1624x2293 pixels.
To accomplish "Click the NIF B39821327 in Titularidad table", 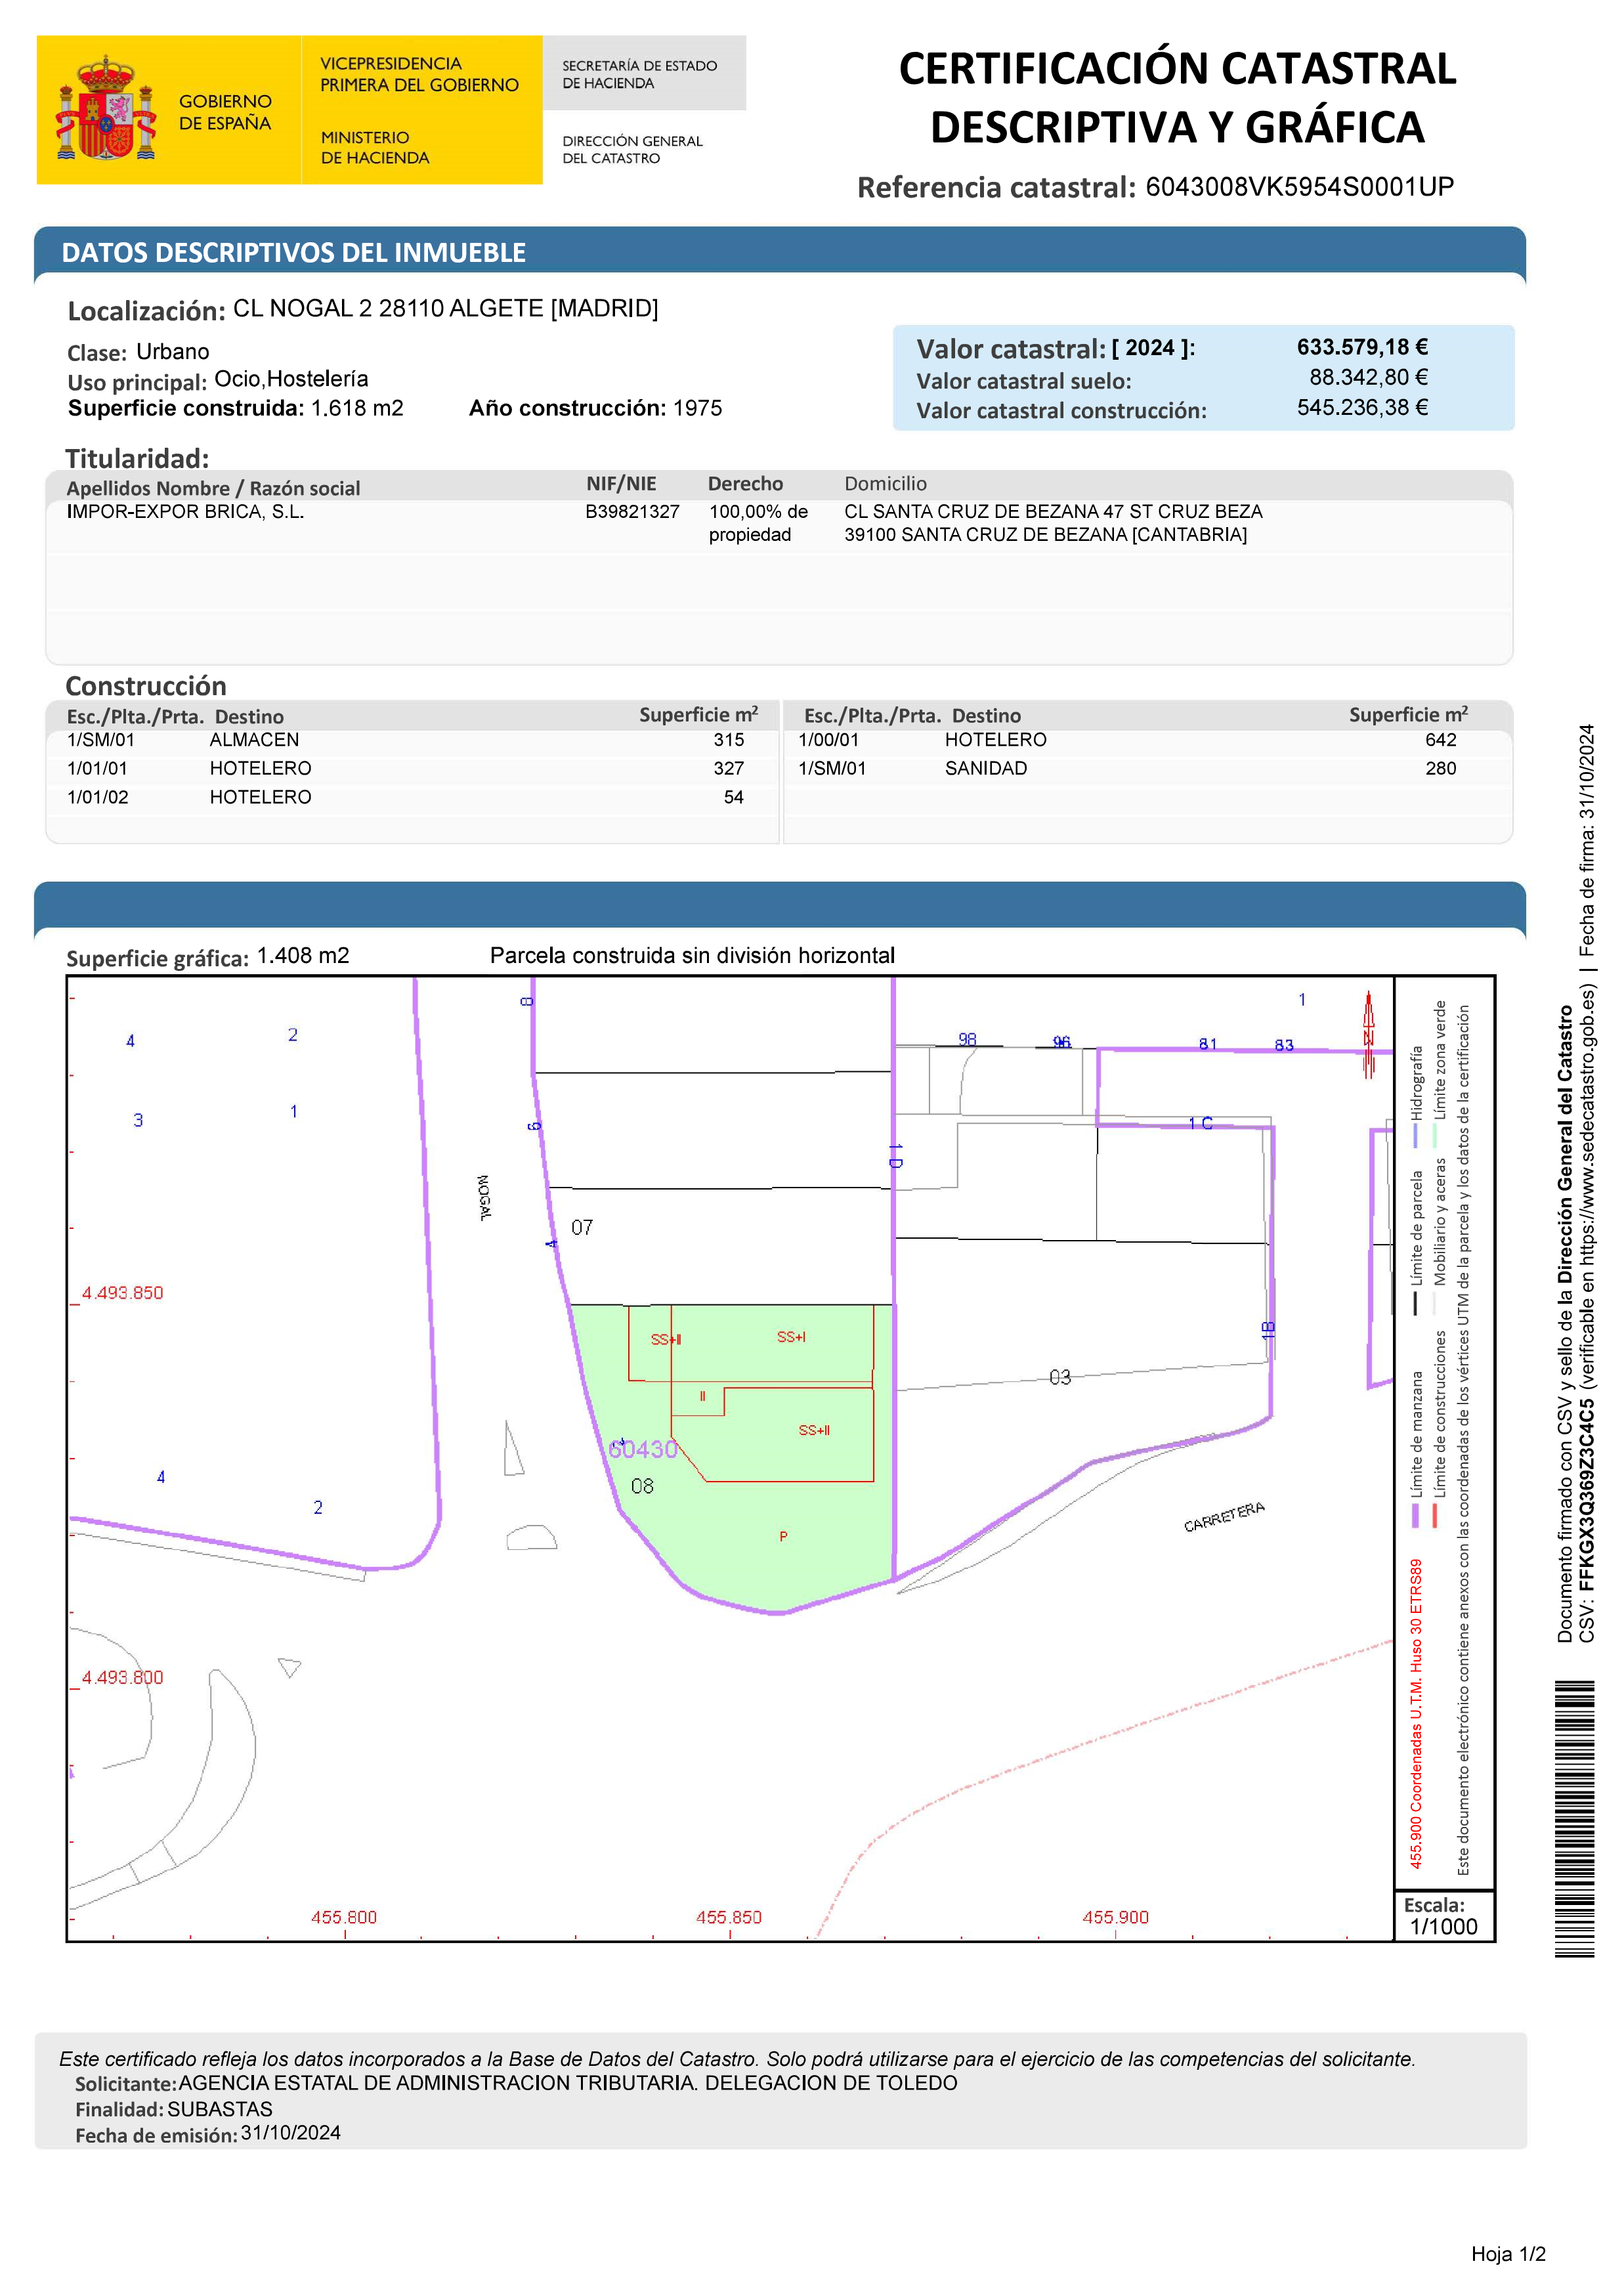I will (x=632, y=512).
